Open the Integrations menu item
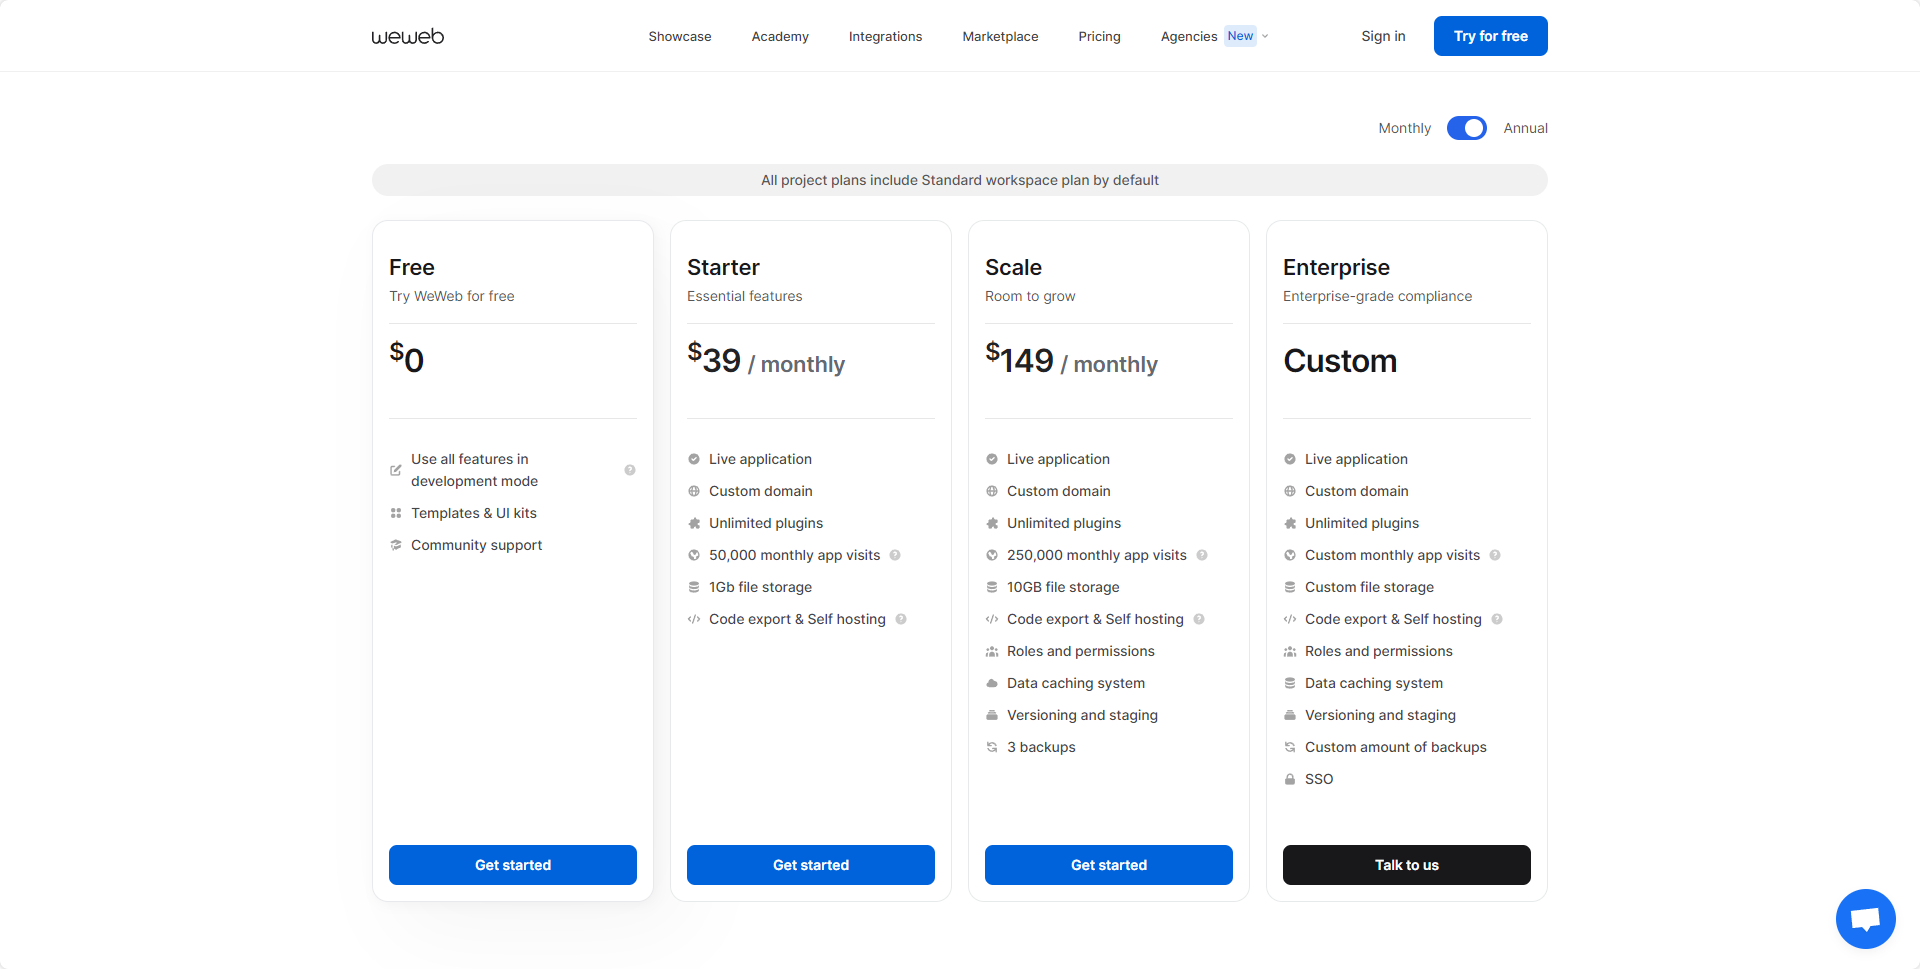Viewport: 1920px width, 969px height. [885, 36]
